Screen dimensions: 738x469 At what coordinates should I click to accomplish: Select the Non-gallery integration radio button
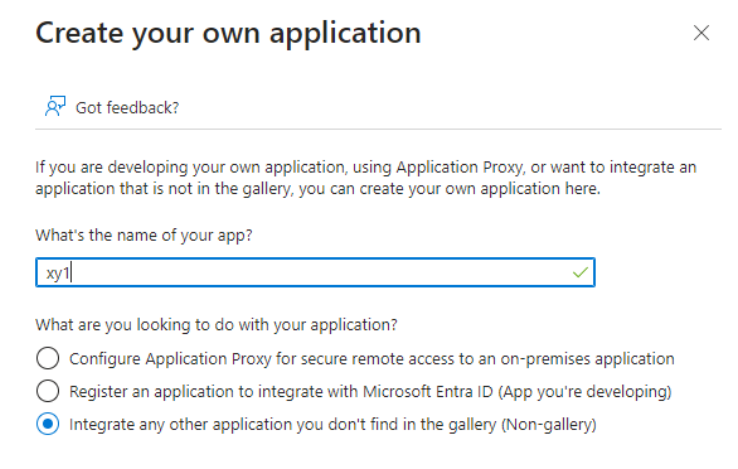[46, 424]
